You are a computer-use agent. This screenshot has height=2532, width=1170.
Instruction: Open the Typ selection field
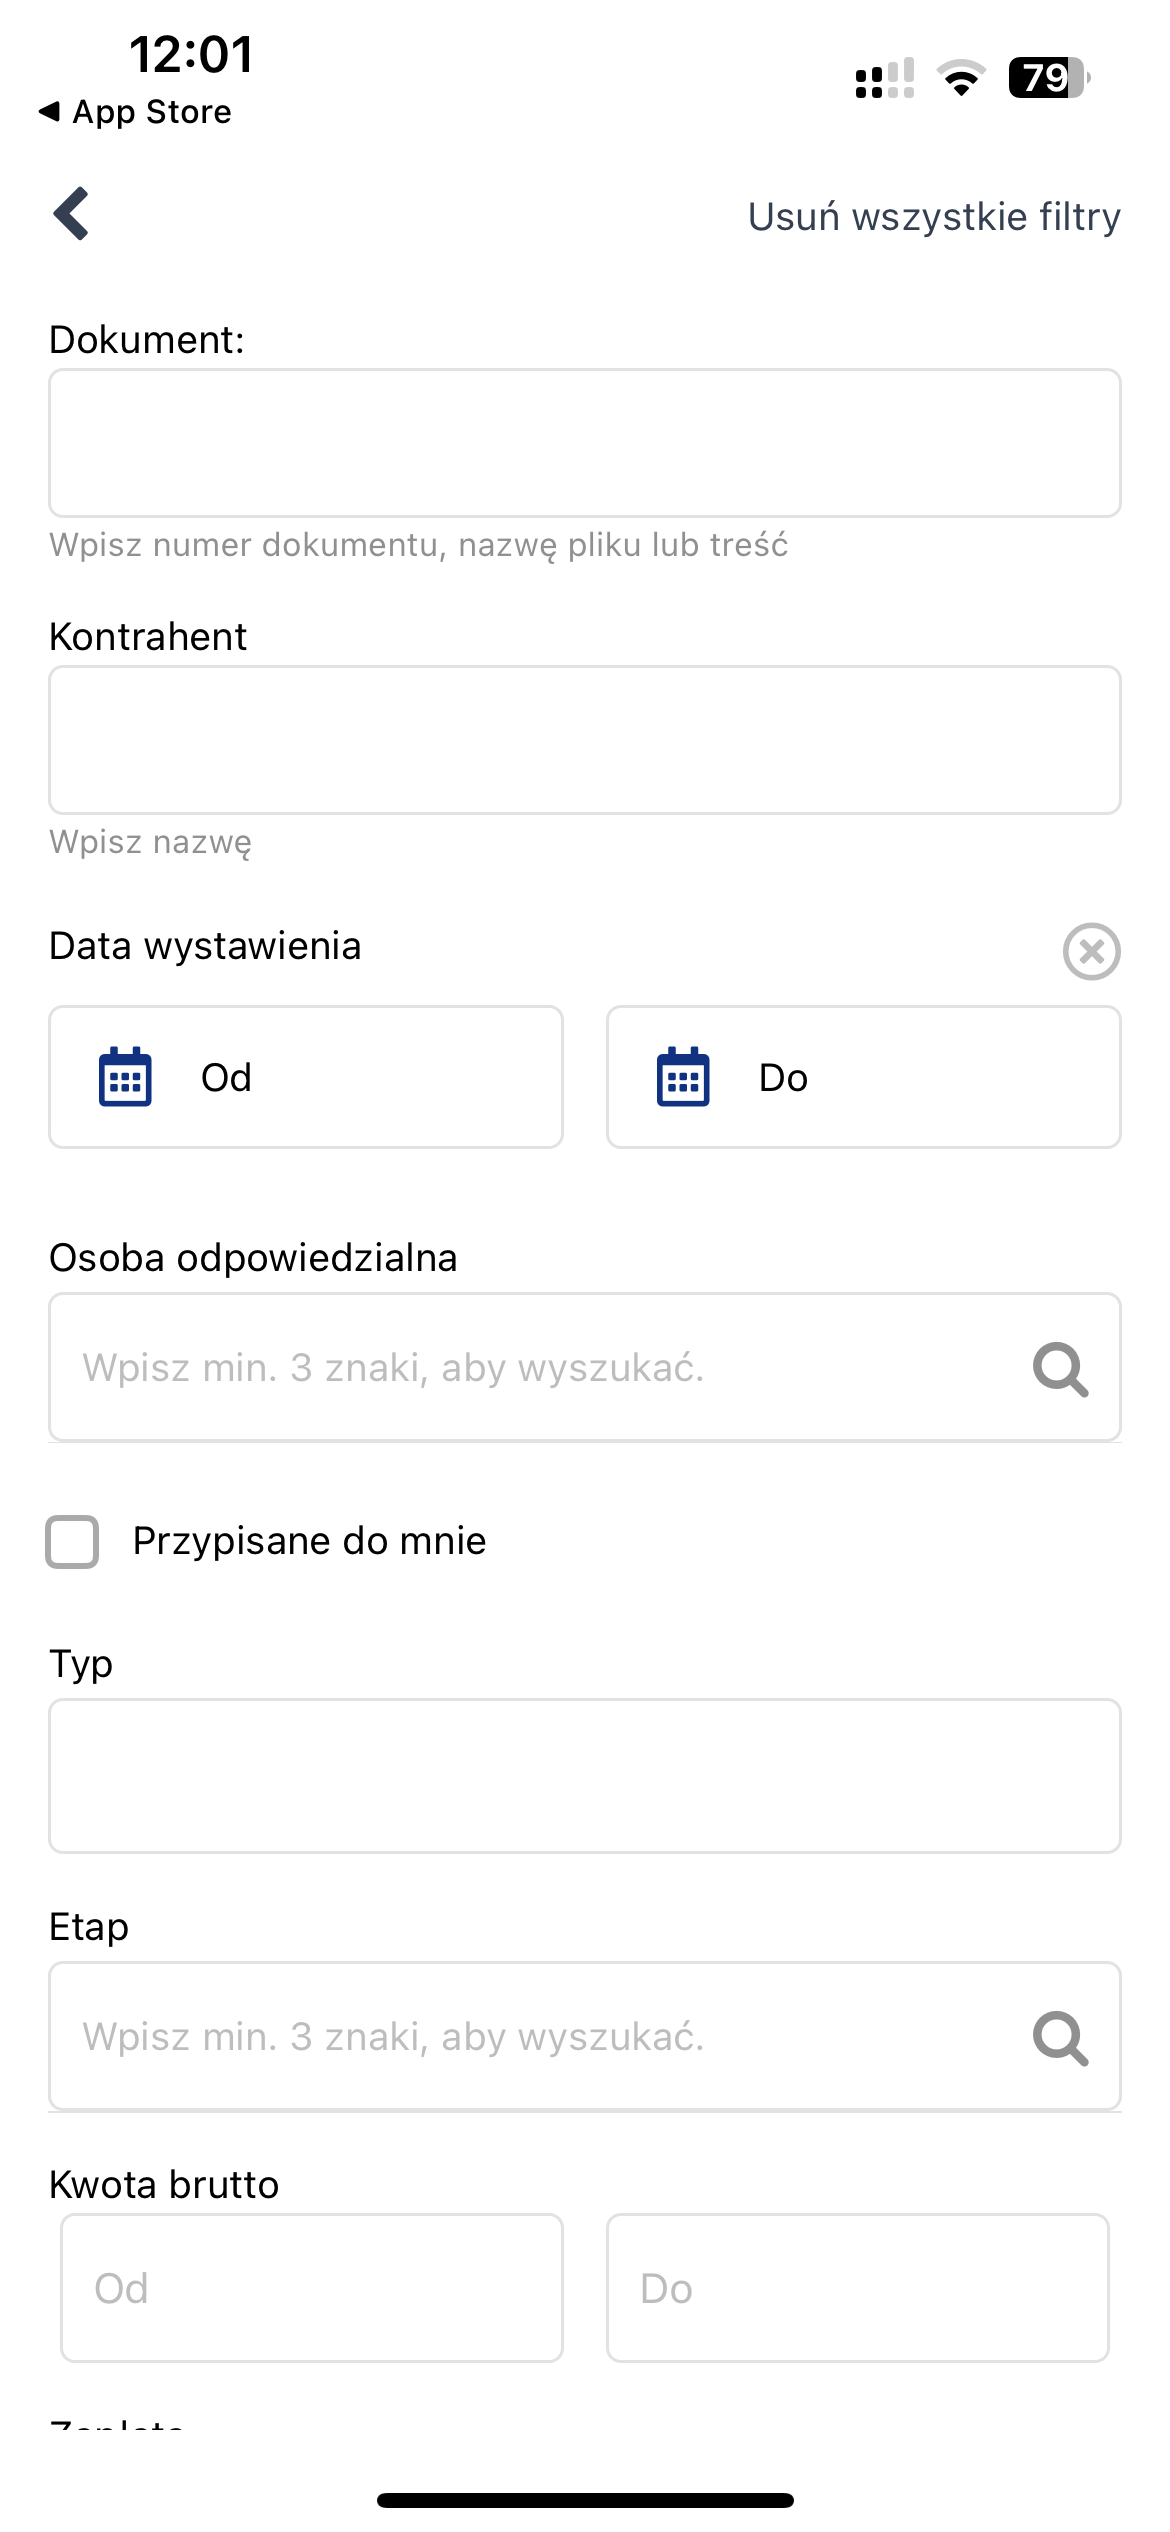[x=585, y=1776]
